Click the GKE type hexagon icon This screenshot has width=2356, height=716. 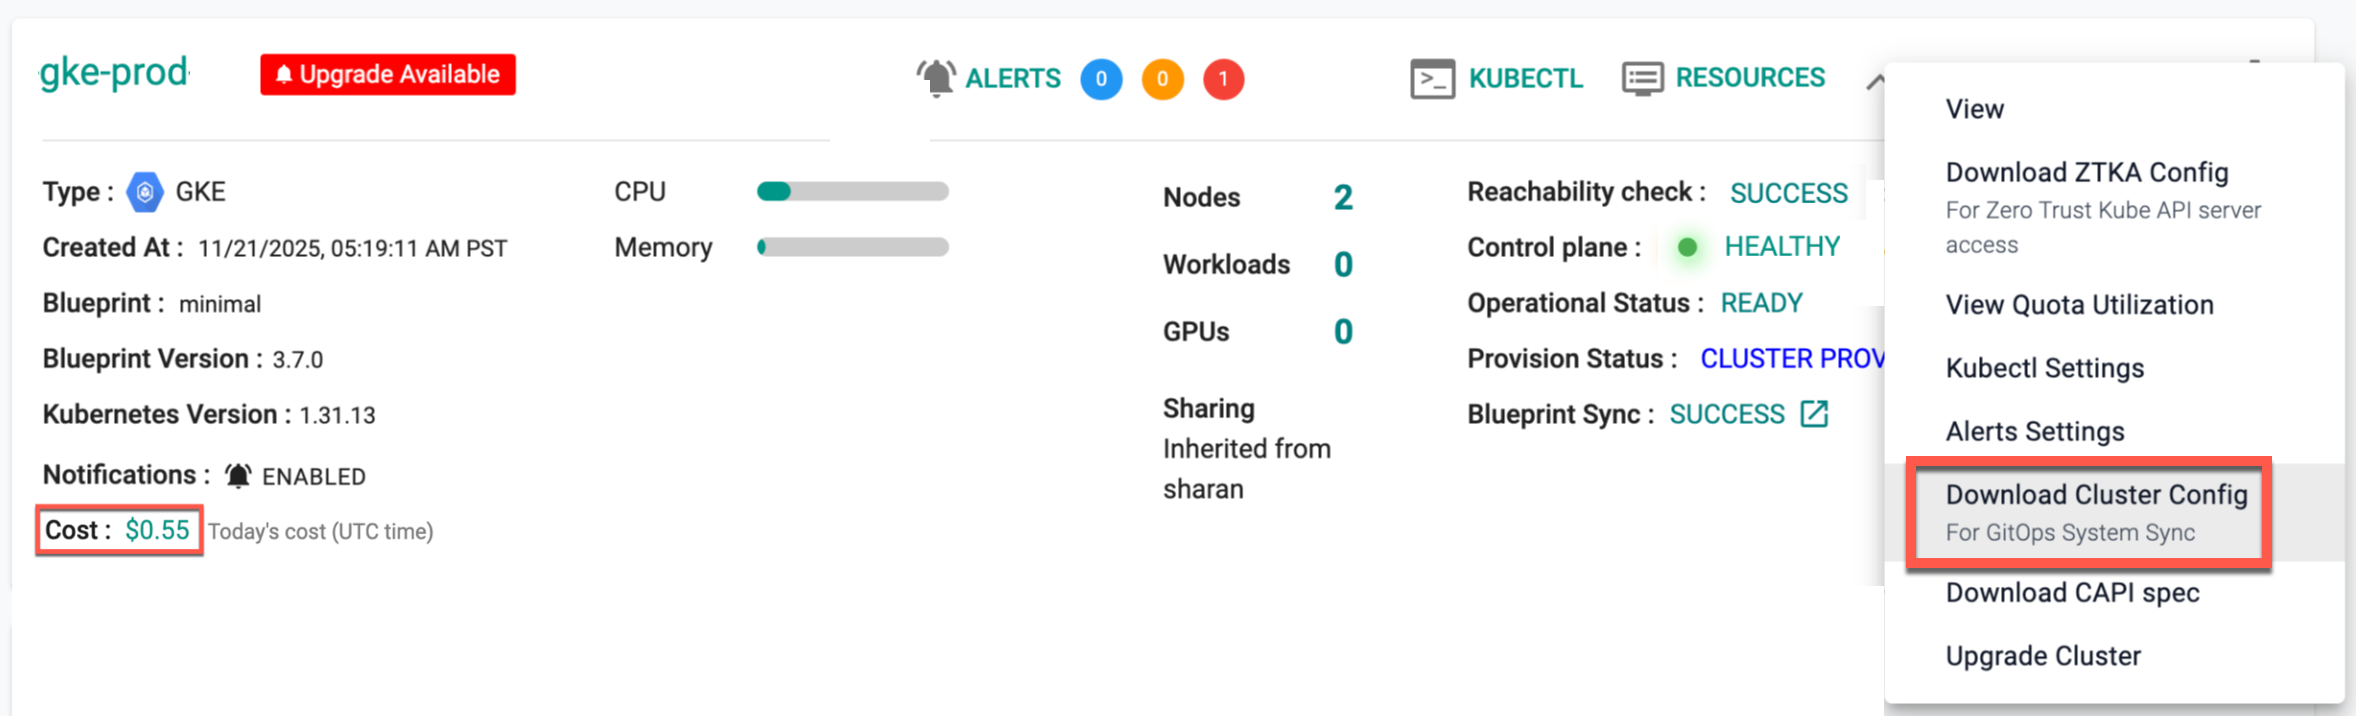(145, 192)
